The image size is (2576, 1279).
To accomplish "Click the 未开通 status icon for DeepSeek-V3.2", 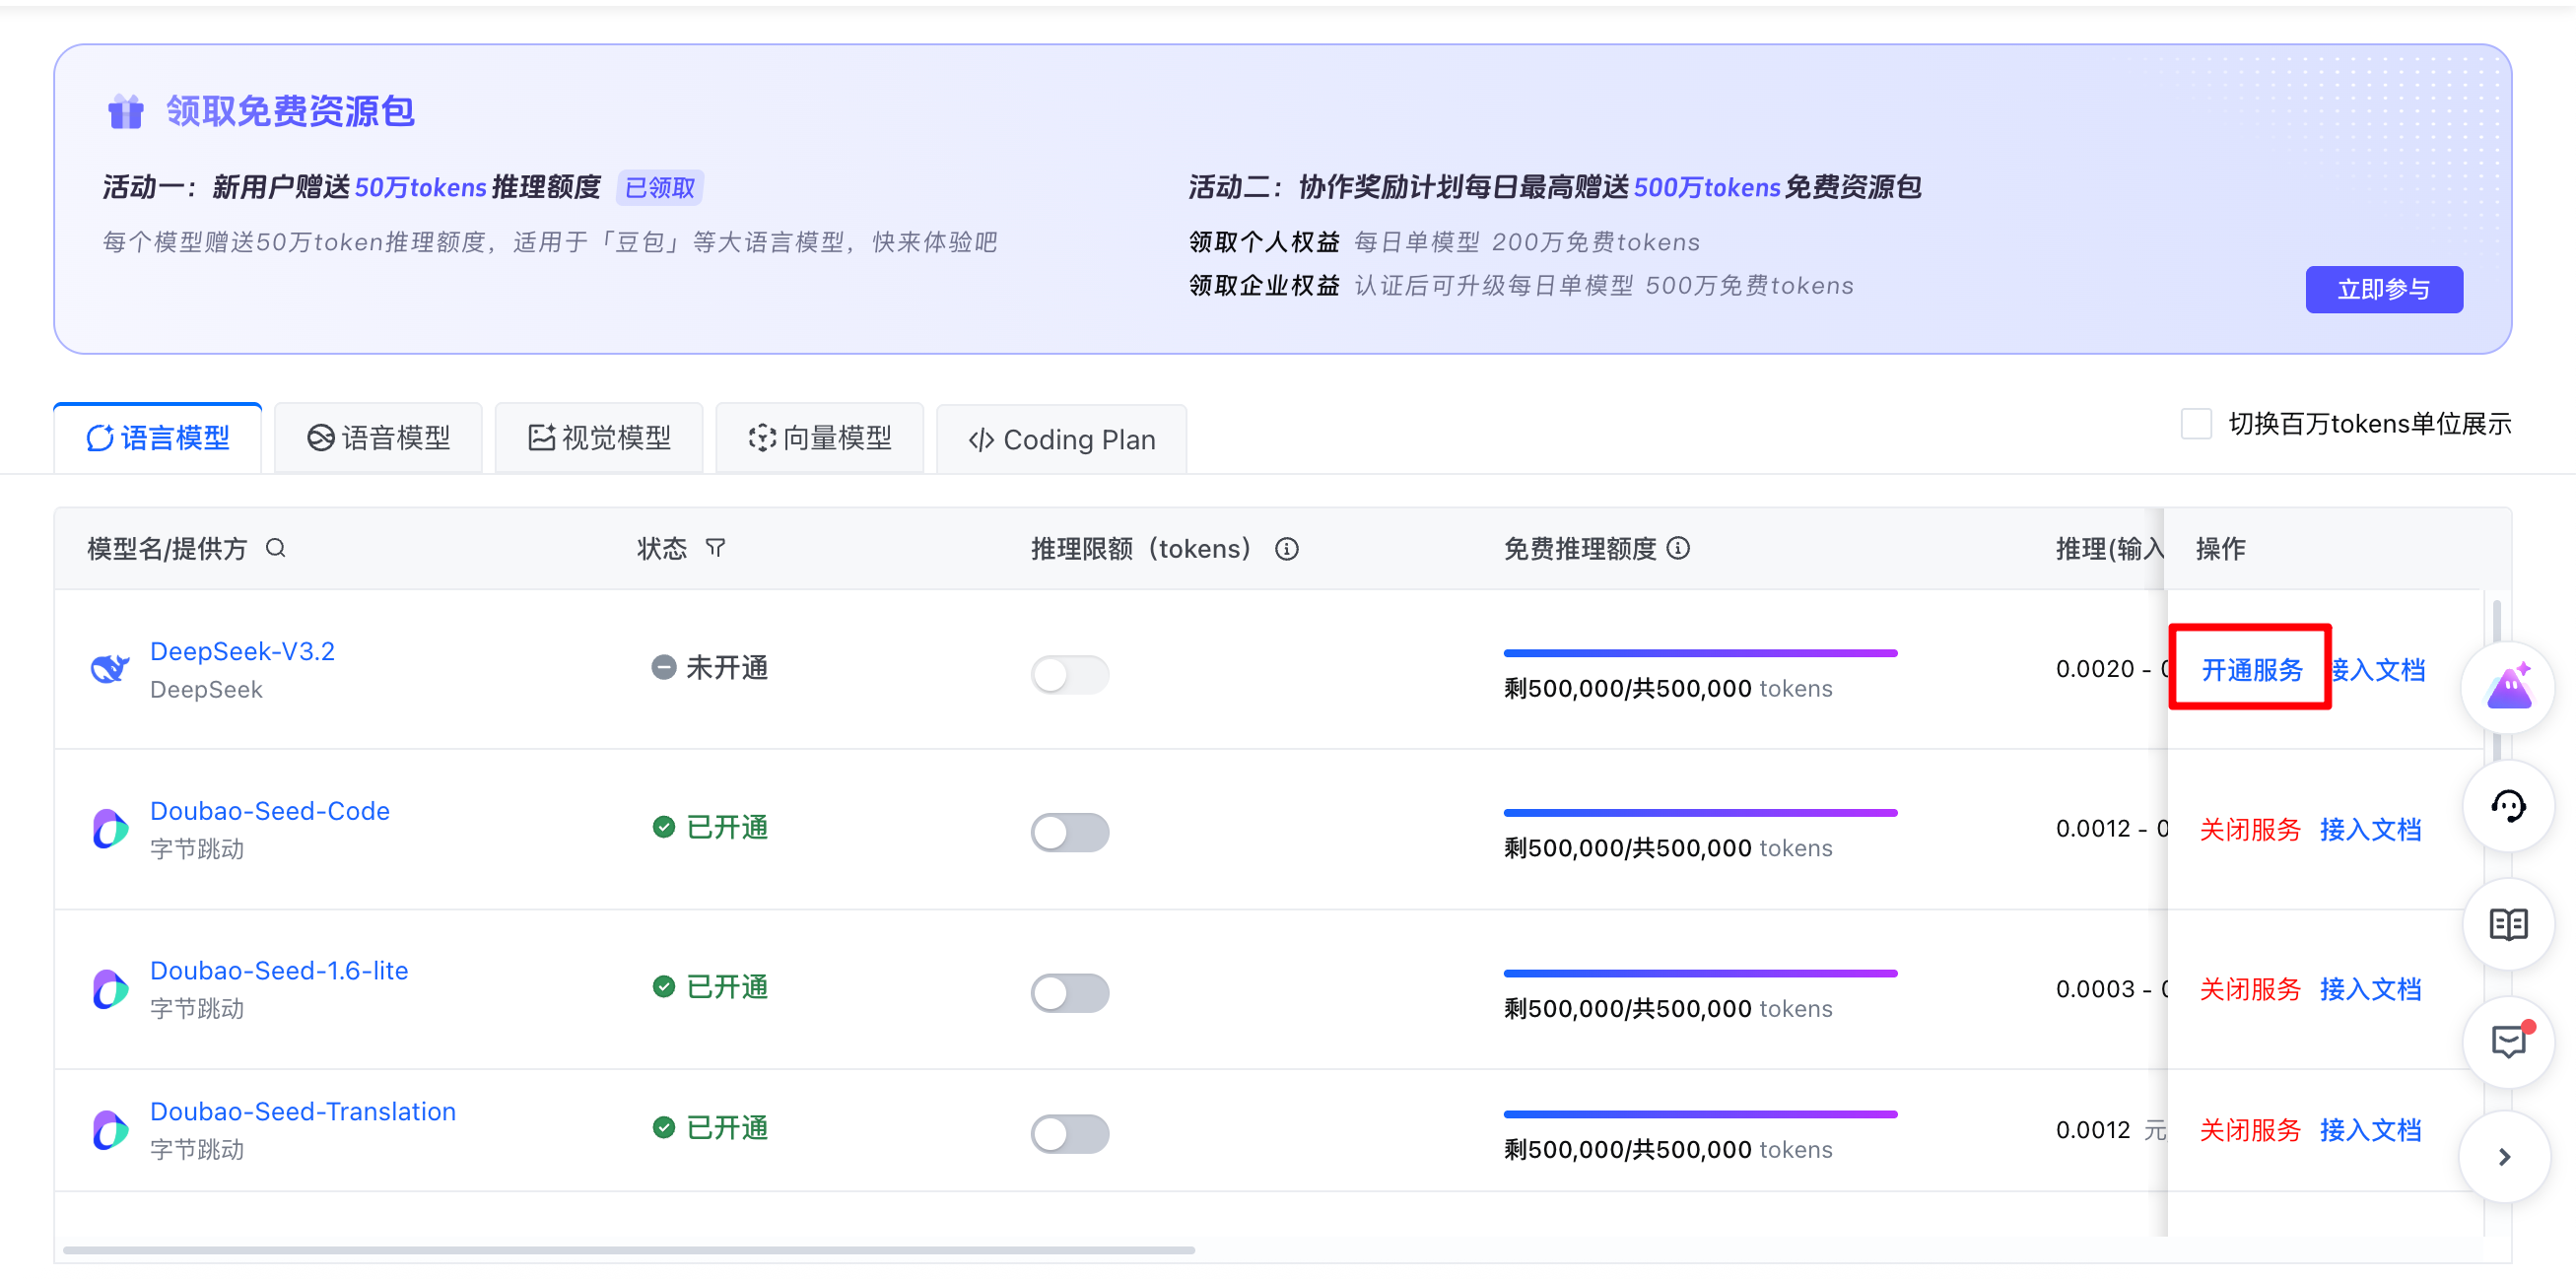I will point(663,667).
